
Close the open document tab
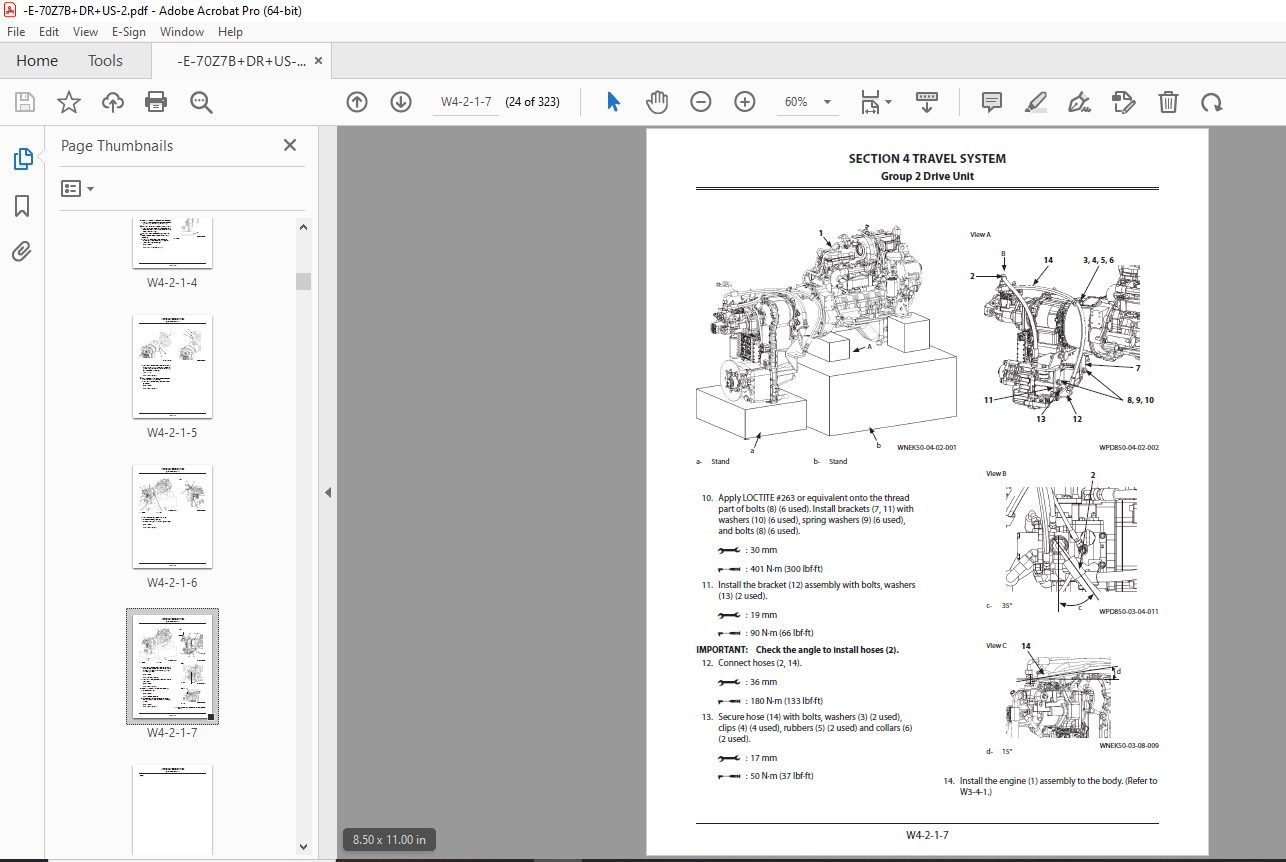pyautogui.click(x=319, y=61)
